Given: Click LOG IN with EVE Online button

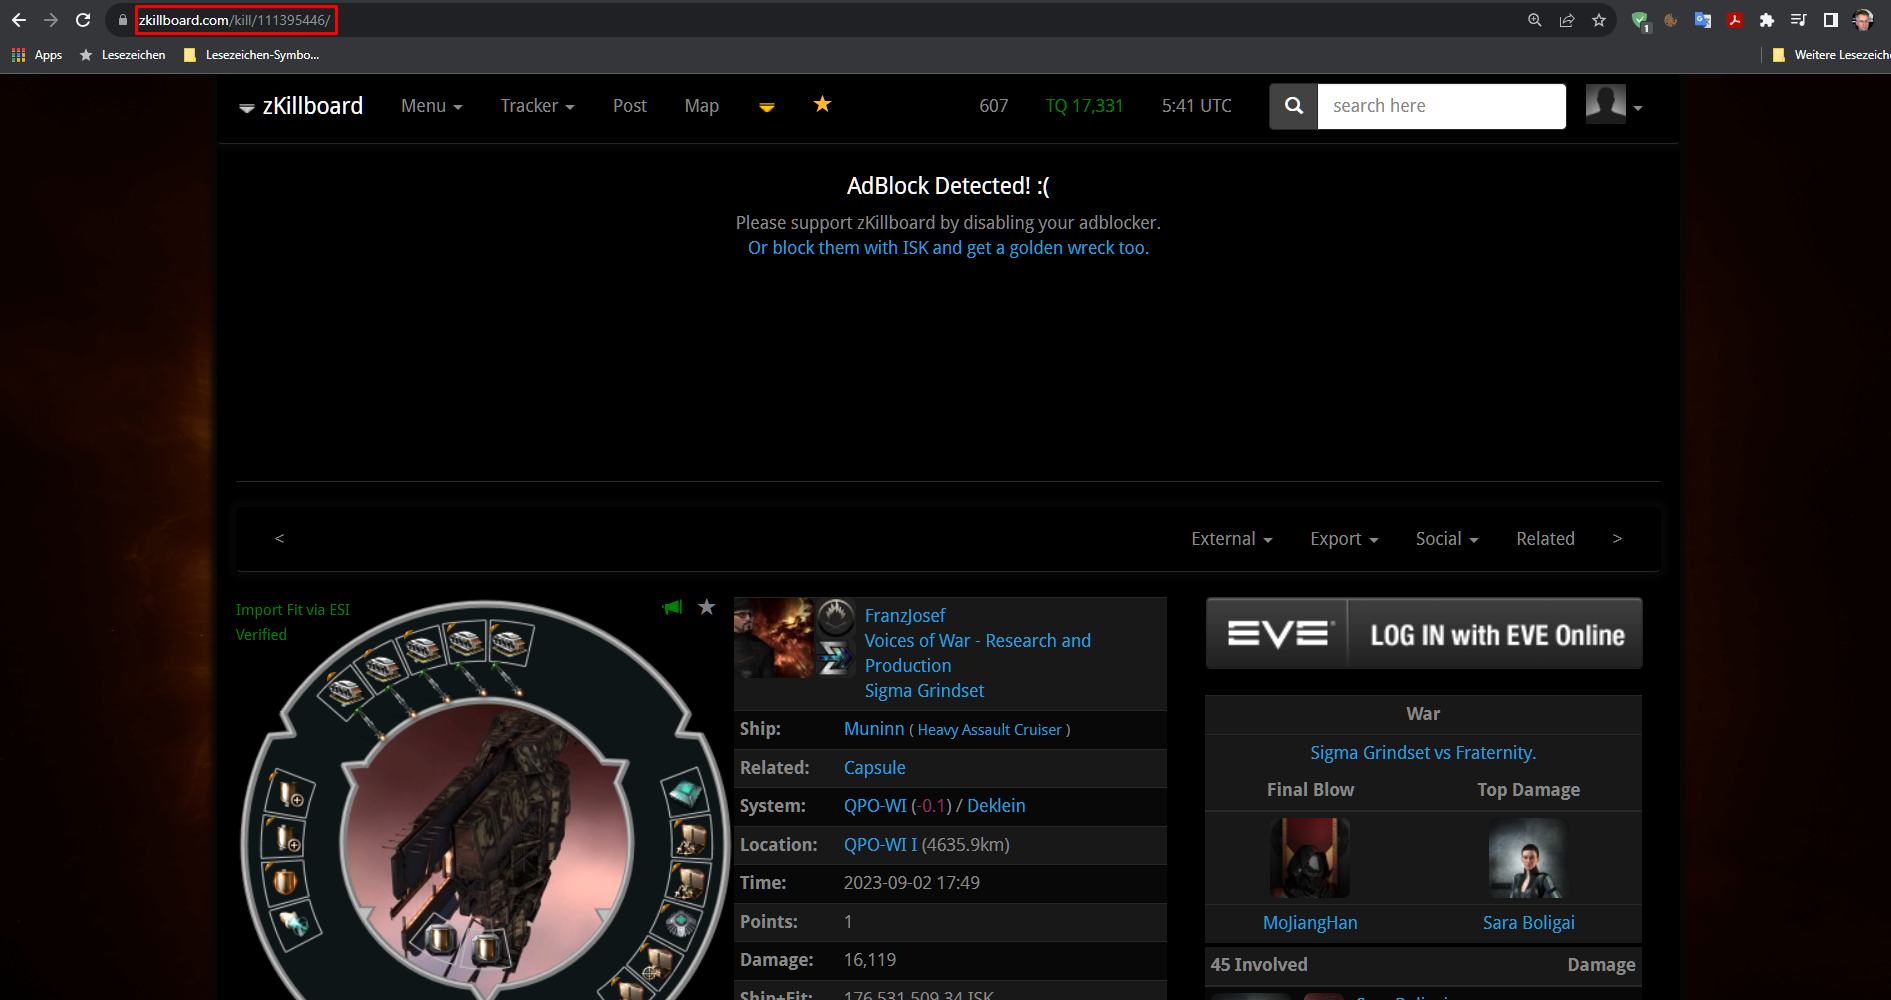Looking at the screenshot, I should pos(1424,634).
